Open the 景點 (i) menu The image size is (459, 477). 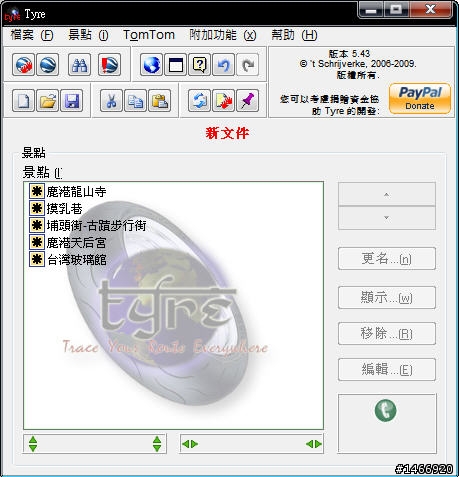point(88,35)
